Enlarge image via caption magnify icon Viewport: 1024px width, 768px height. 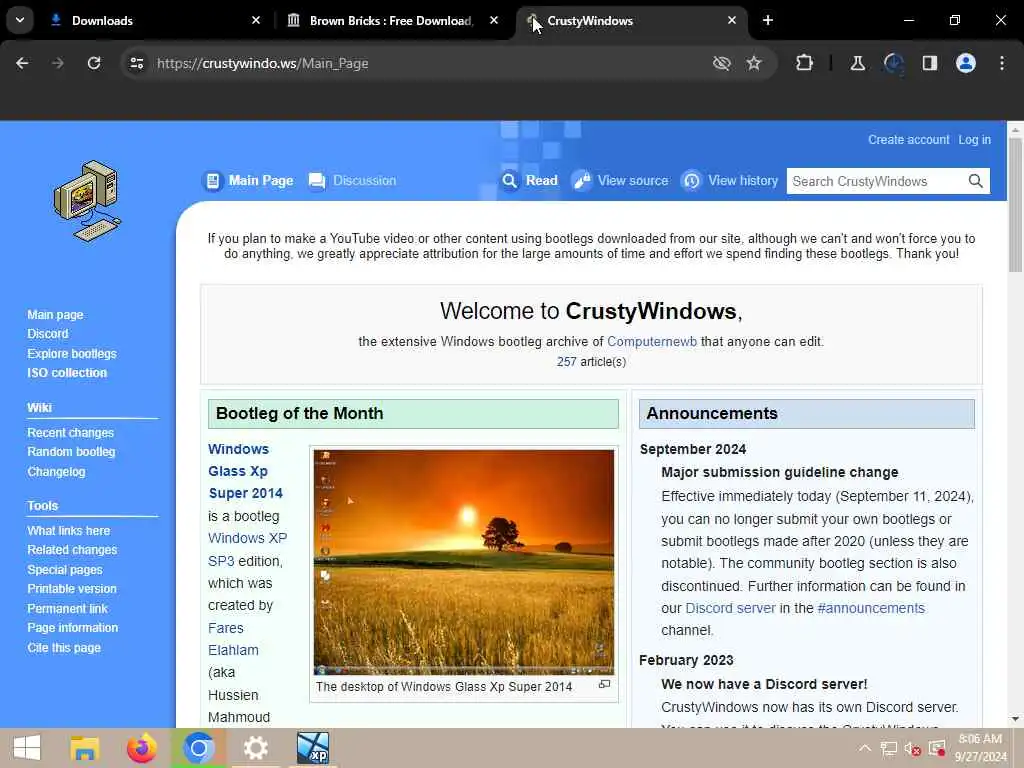pos(605,684)
